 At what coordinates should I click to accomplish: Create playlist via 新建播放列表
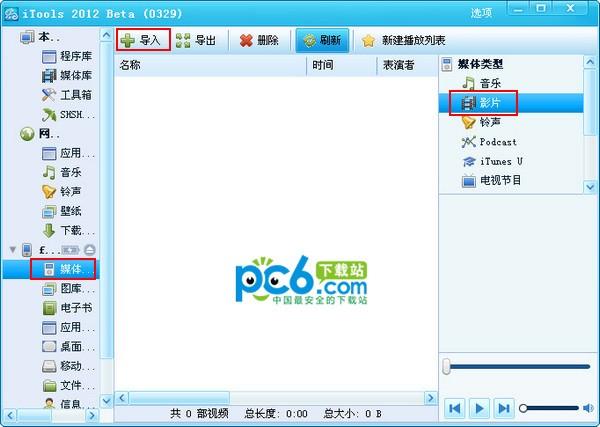(403, 40)
